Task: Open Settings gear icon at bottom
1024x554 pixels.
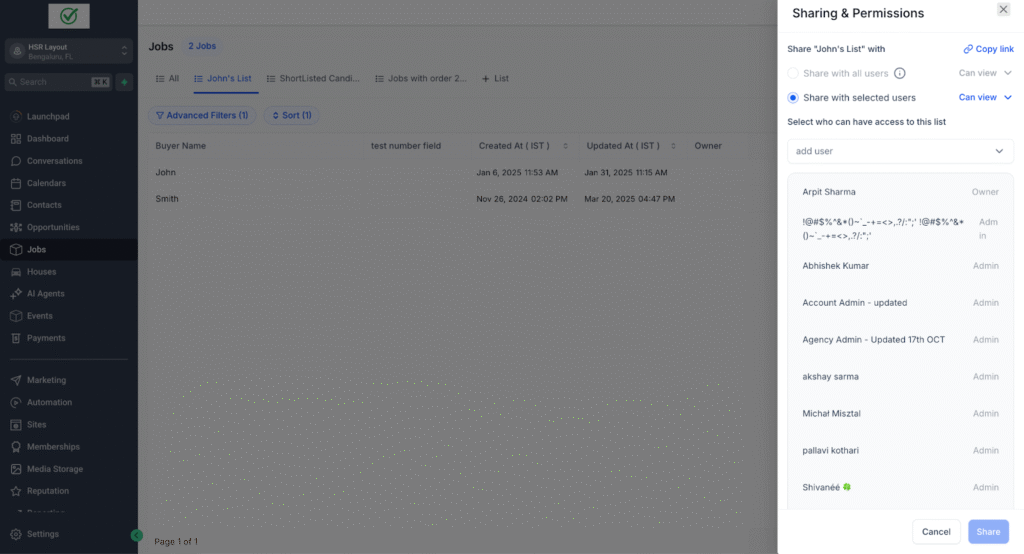Action: pyautogui.click(x=16, y=534)
